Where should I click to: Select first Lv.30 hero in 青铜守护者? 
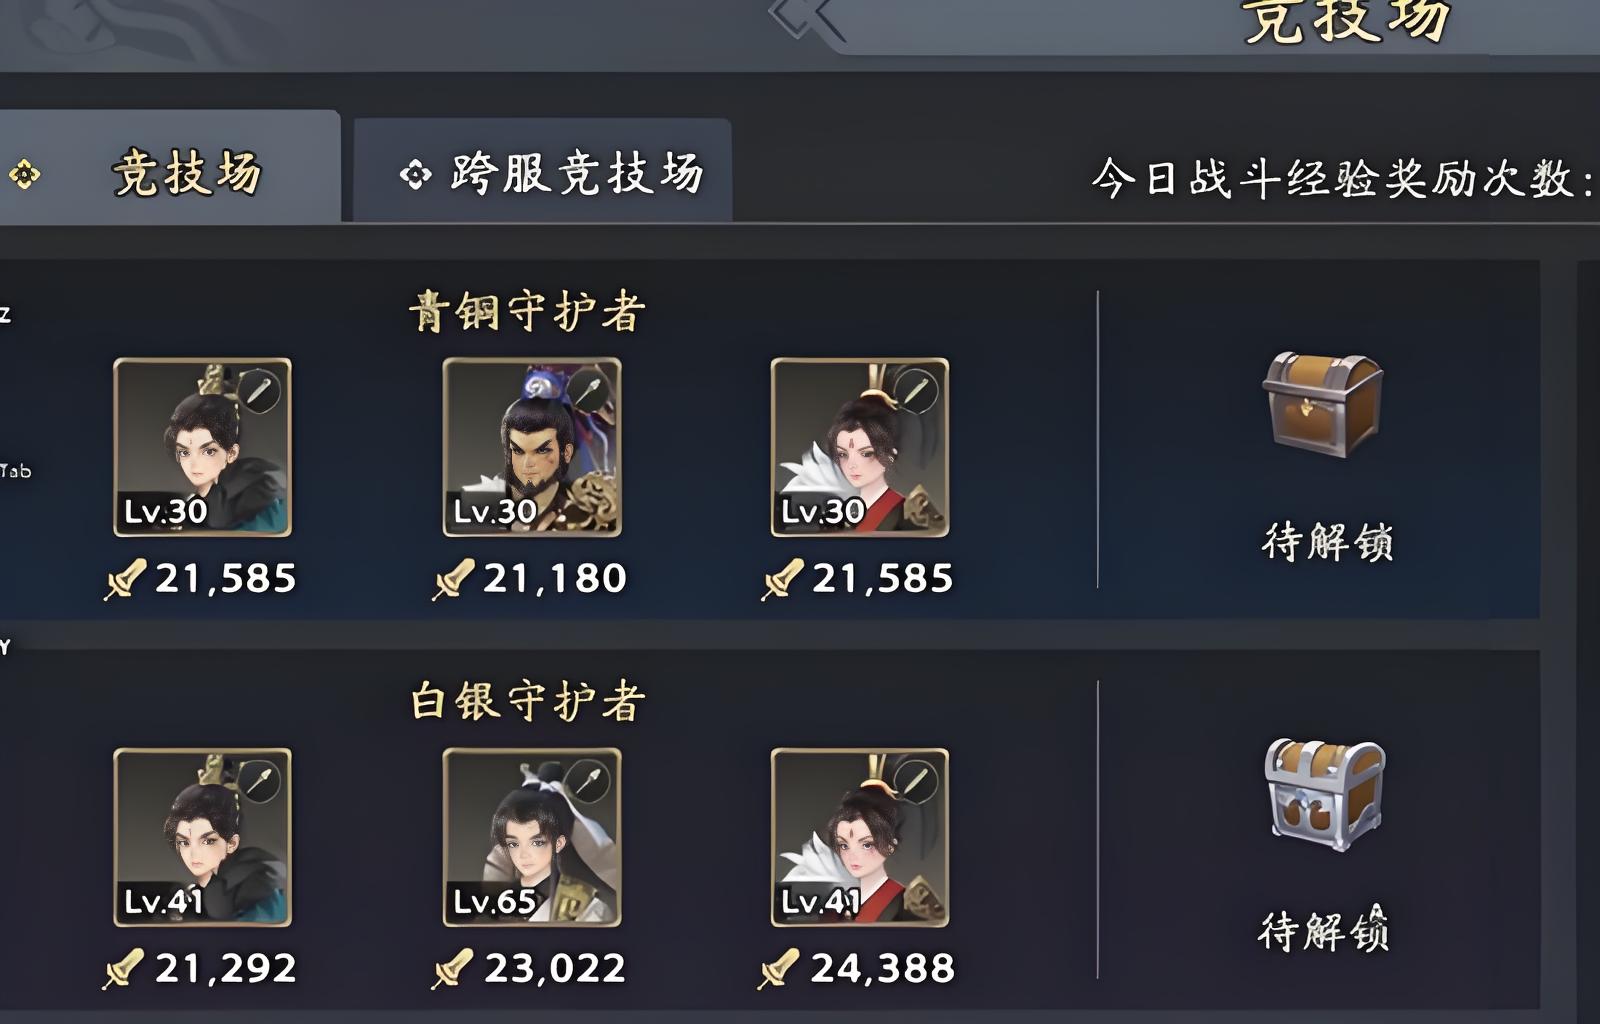coord(202,447)
